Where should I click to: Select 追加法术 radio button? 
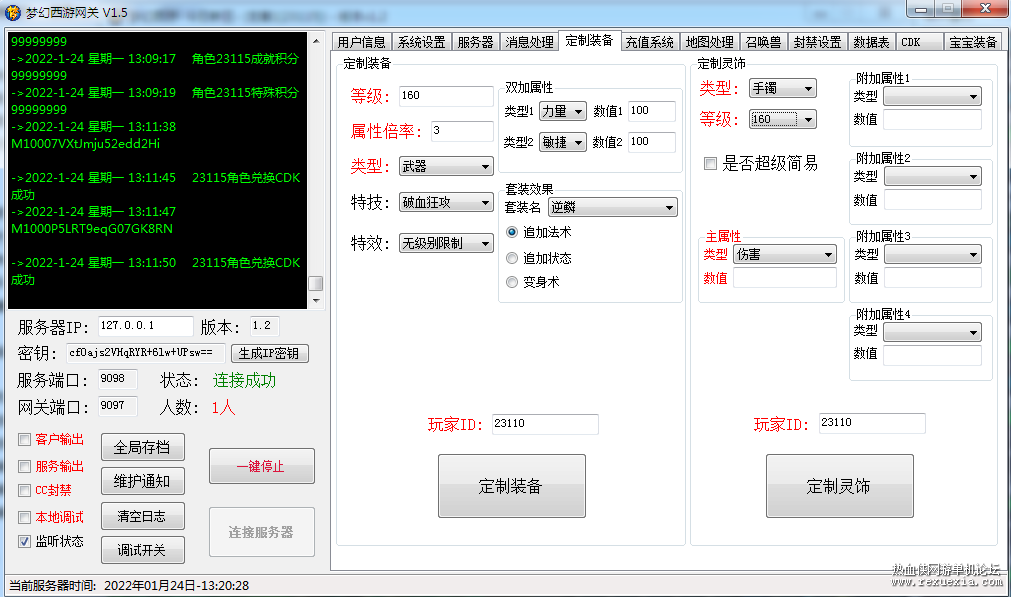point(512,232)
